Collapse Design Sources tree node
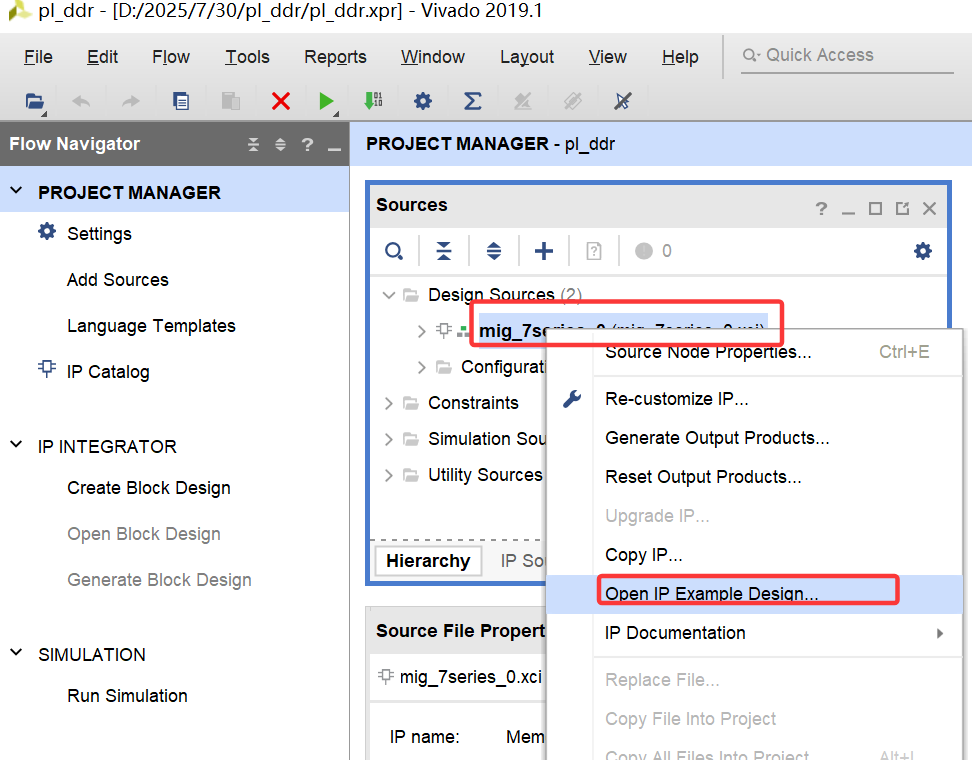 [x=389, y=295]
